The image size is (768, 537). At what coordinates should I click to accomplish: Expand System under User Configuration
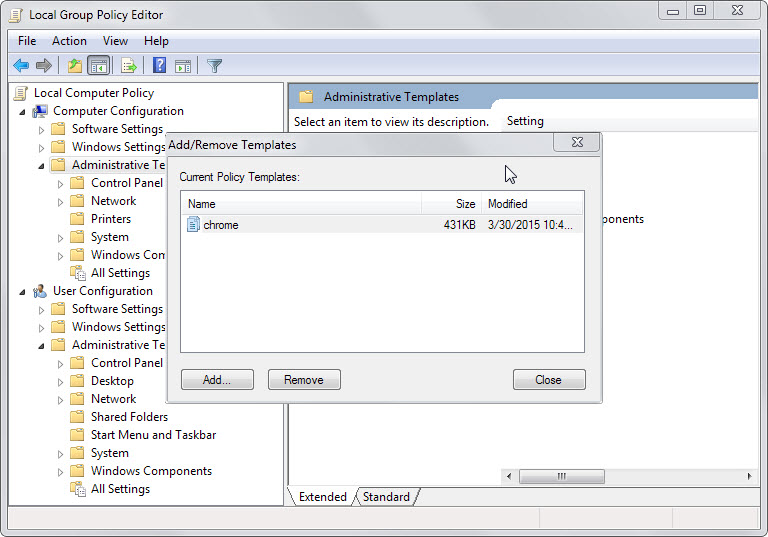[61, 454]
